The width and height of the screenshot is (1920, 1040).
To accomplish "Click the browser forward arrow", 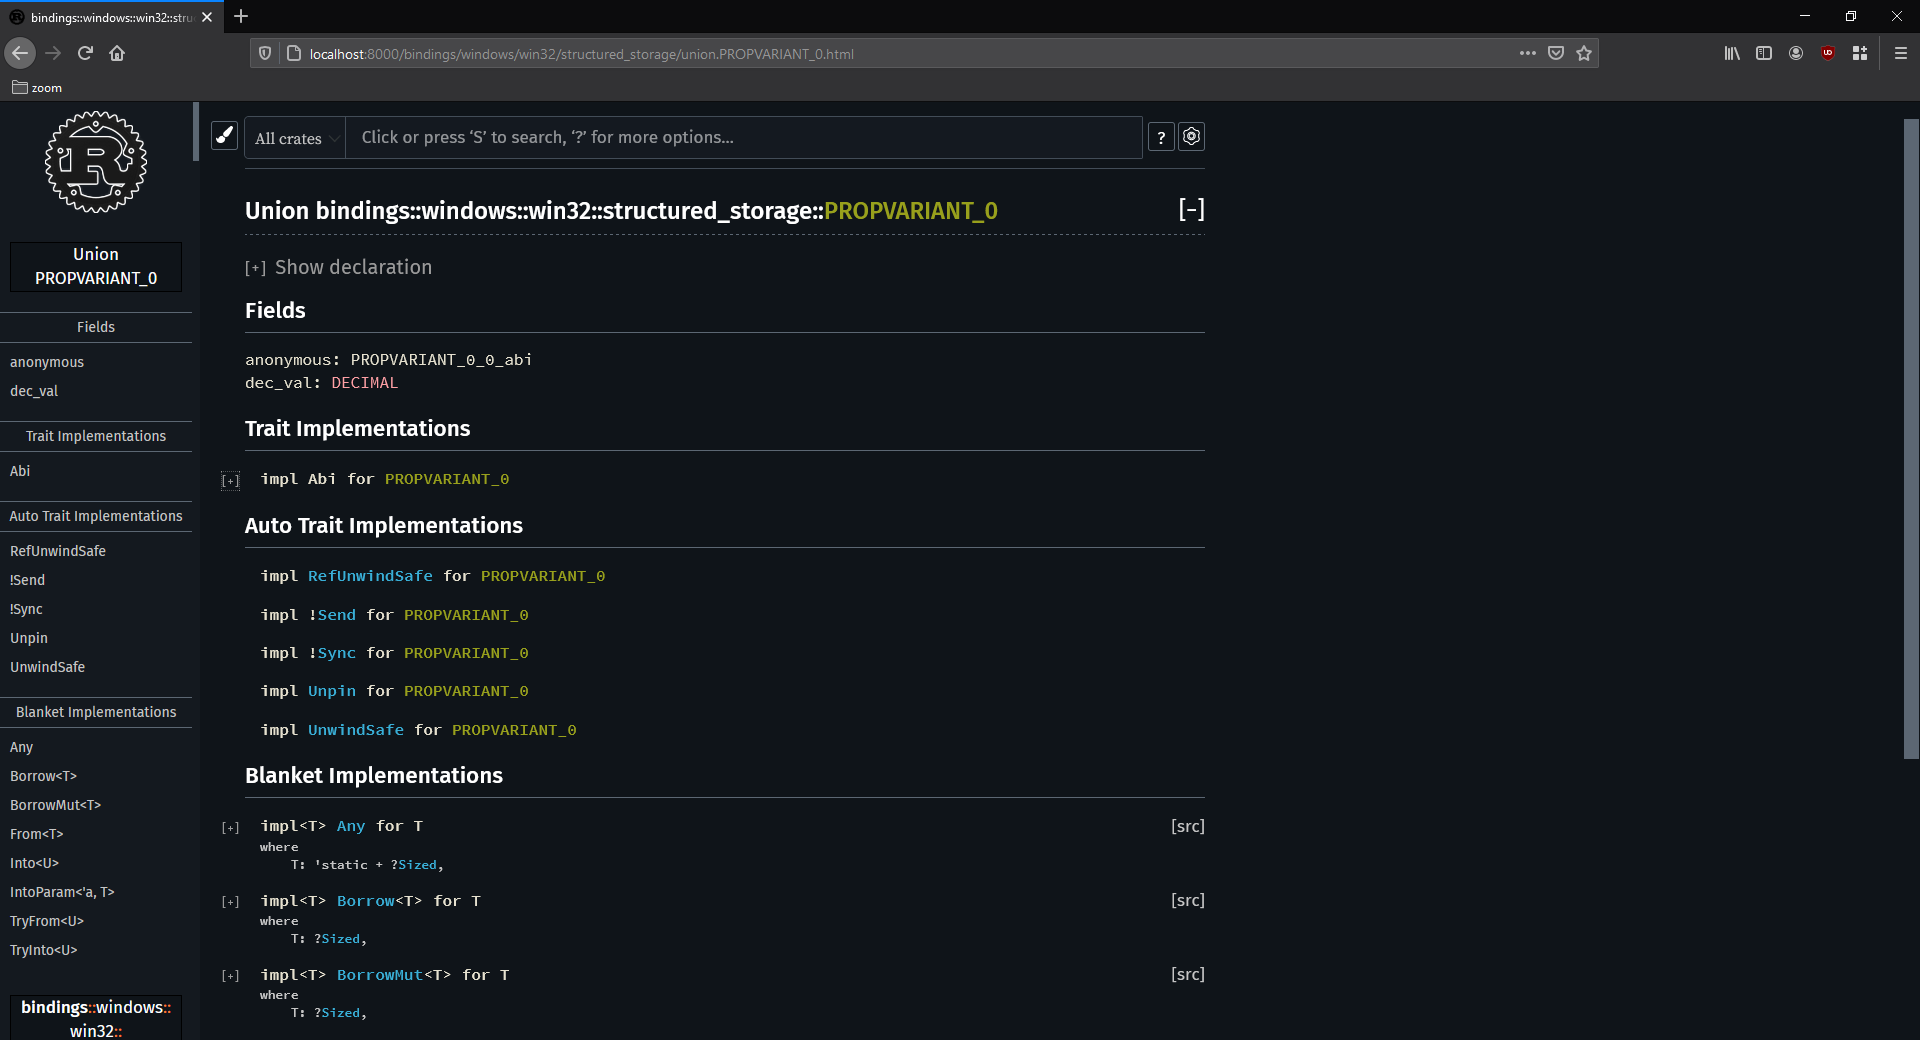I will point(53,53).
